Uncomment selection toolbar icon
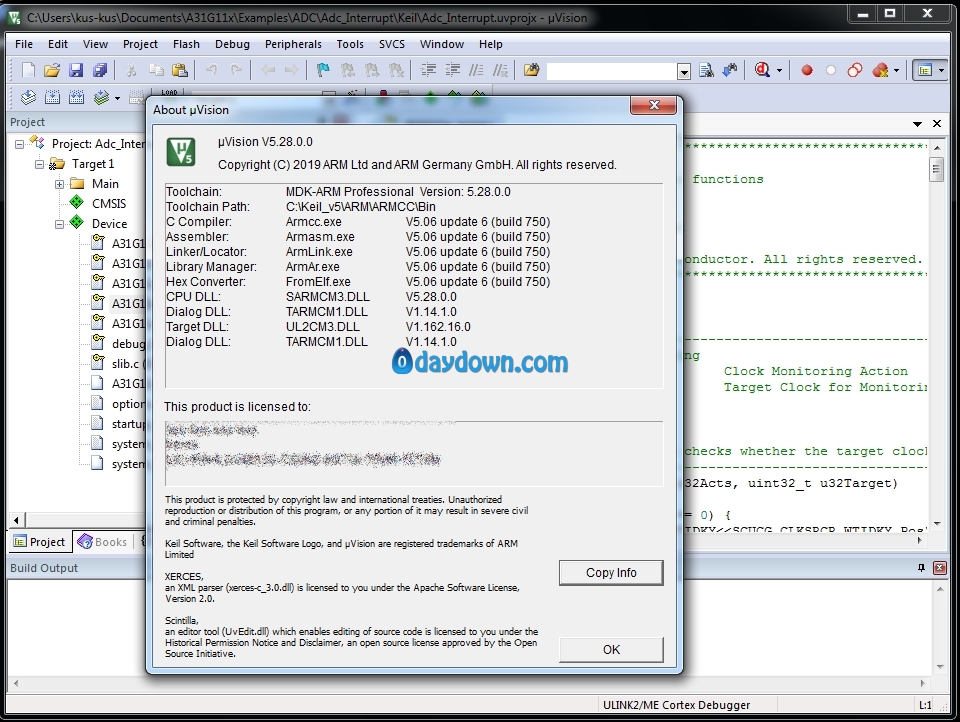 [501, 70]
